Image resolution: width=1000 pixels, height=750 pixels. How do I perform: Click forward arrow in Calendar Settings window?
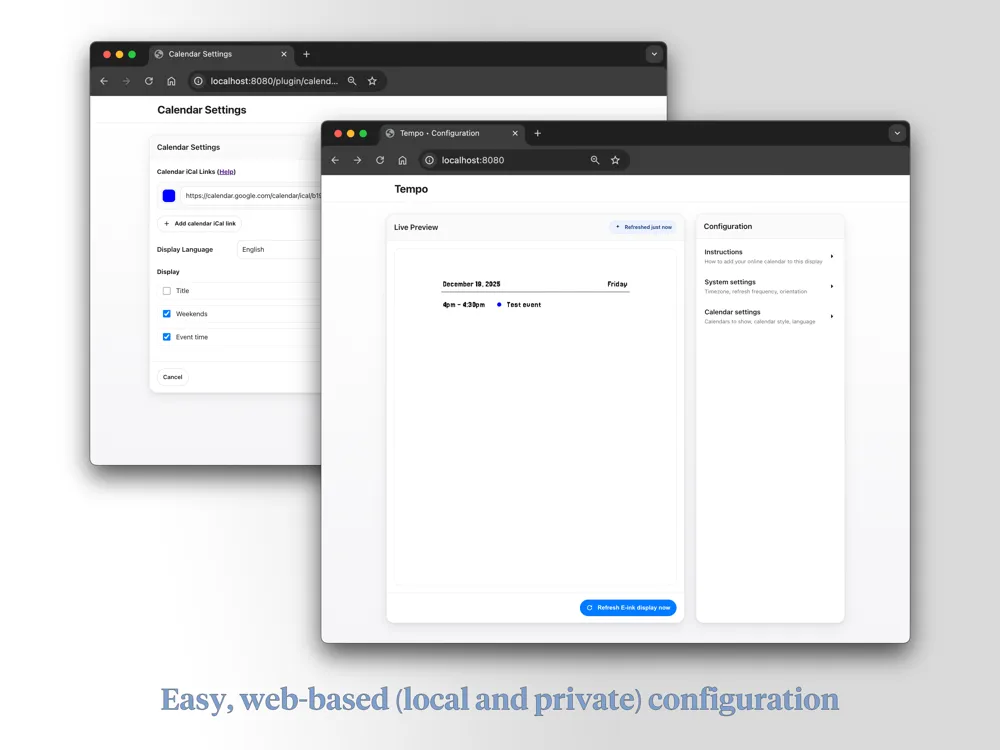coord(126,81)
